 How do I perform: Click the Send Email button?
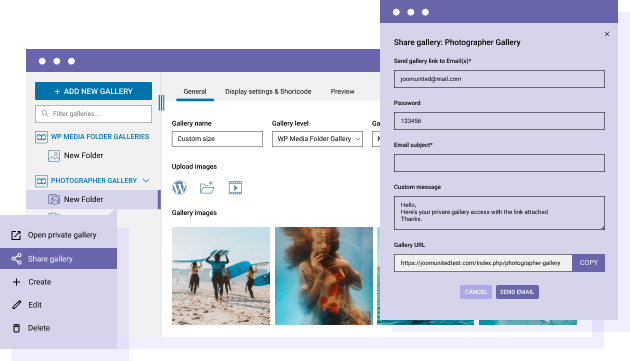click(x=517, y=292)
